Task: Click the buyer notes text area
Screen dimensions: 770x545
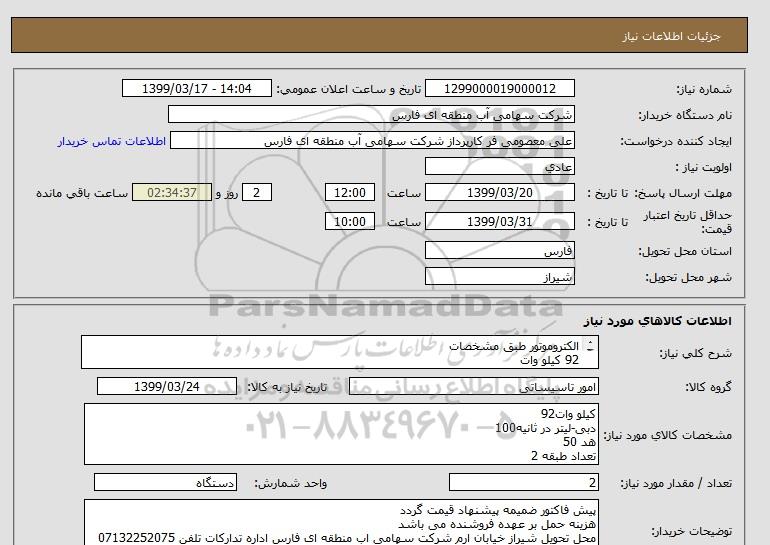Action: click(341, 522)
